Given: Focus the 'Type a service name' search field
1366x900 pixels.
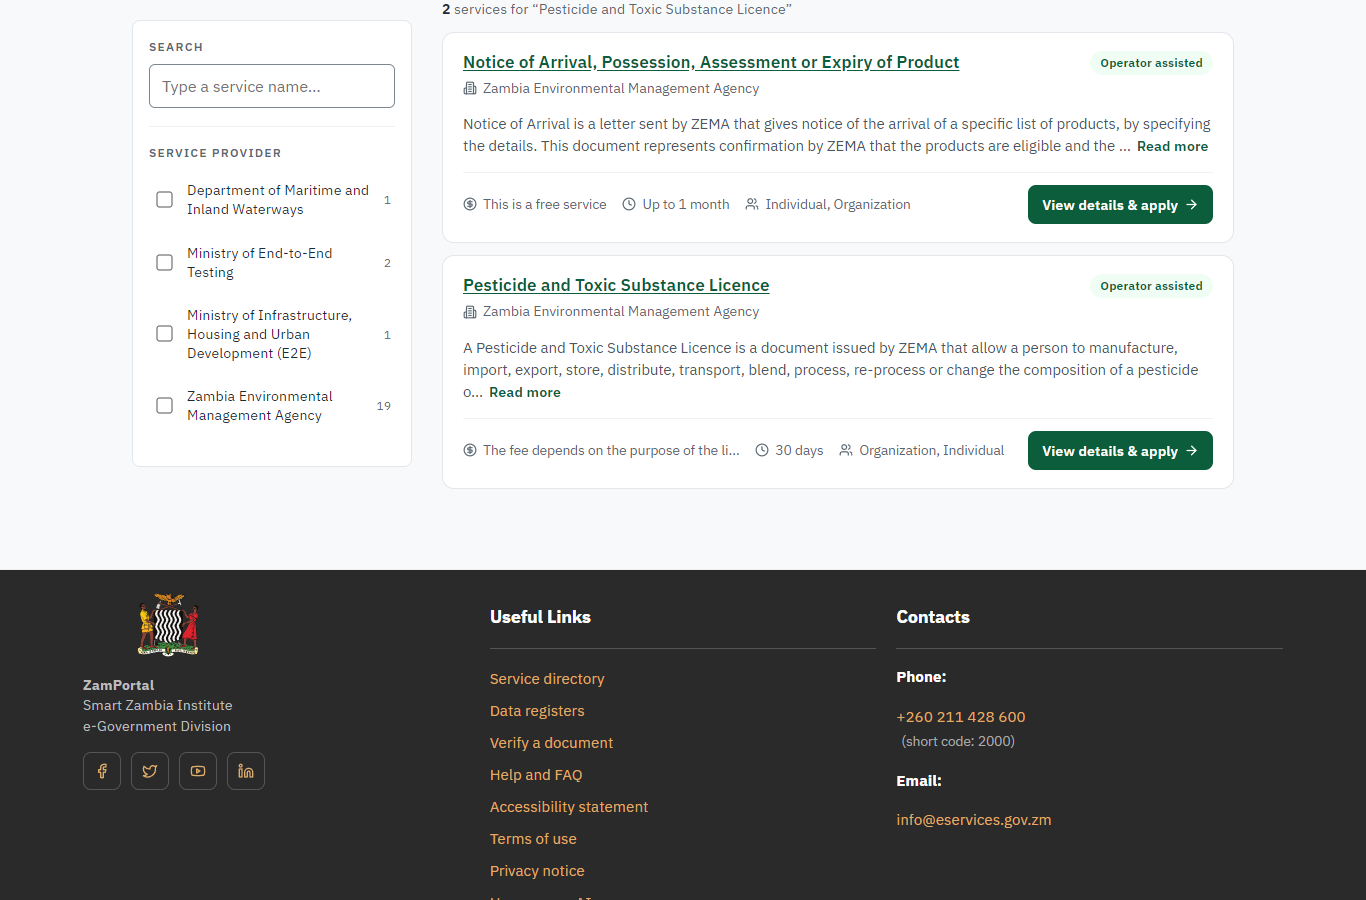Looking at the screenshot, I should (272, 86).
